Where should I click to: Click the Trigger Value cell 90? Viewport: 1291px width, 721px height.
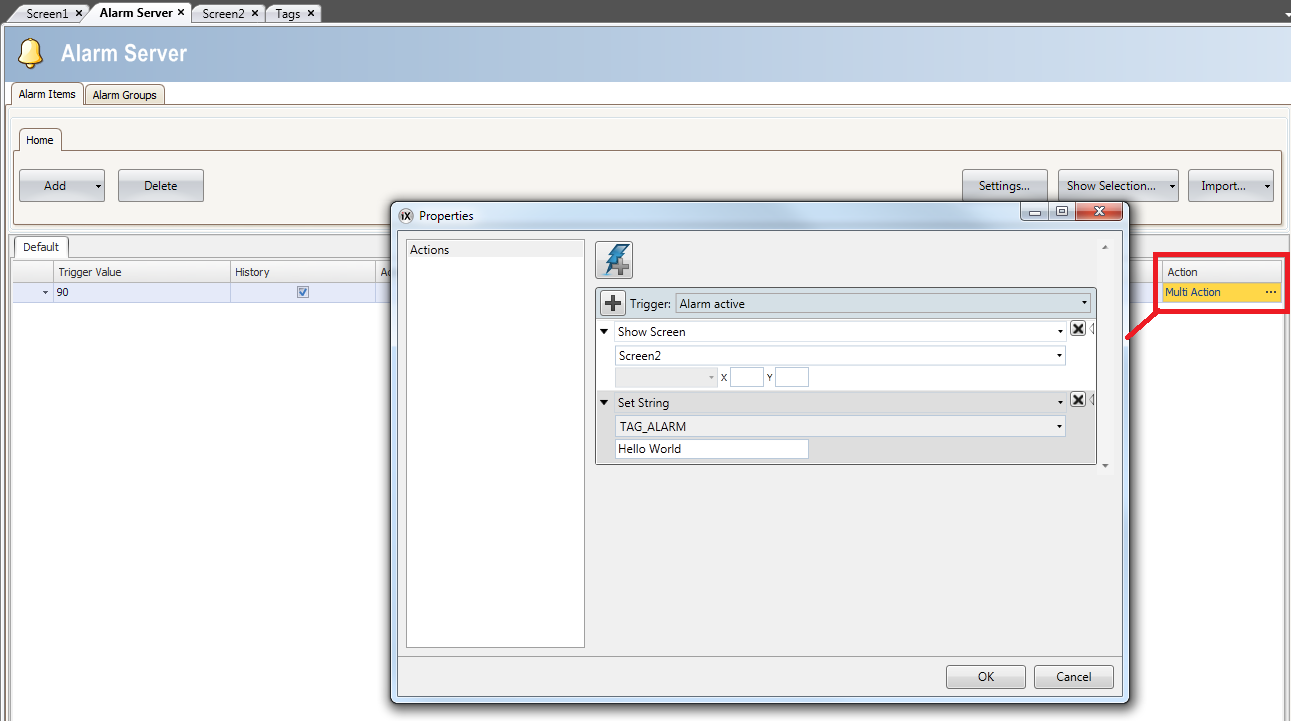point(142,292)
